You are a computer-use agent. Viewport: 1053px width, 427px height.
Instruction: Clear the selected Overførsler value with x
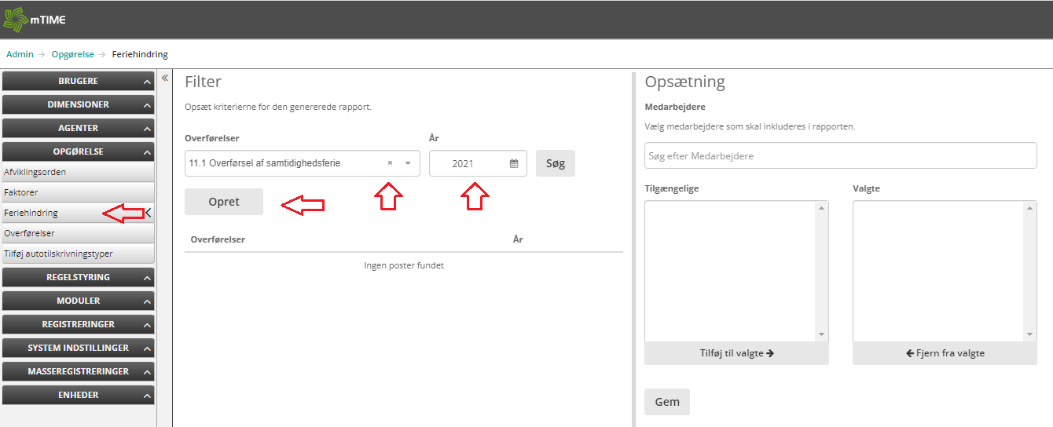coord(390,163)
